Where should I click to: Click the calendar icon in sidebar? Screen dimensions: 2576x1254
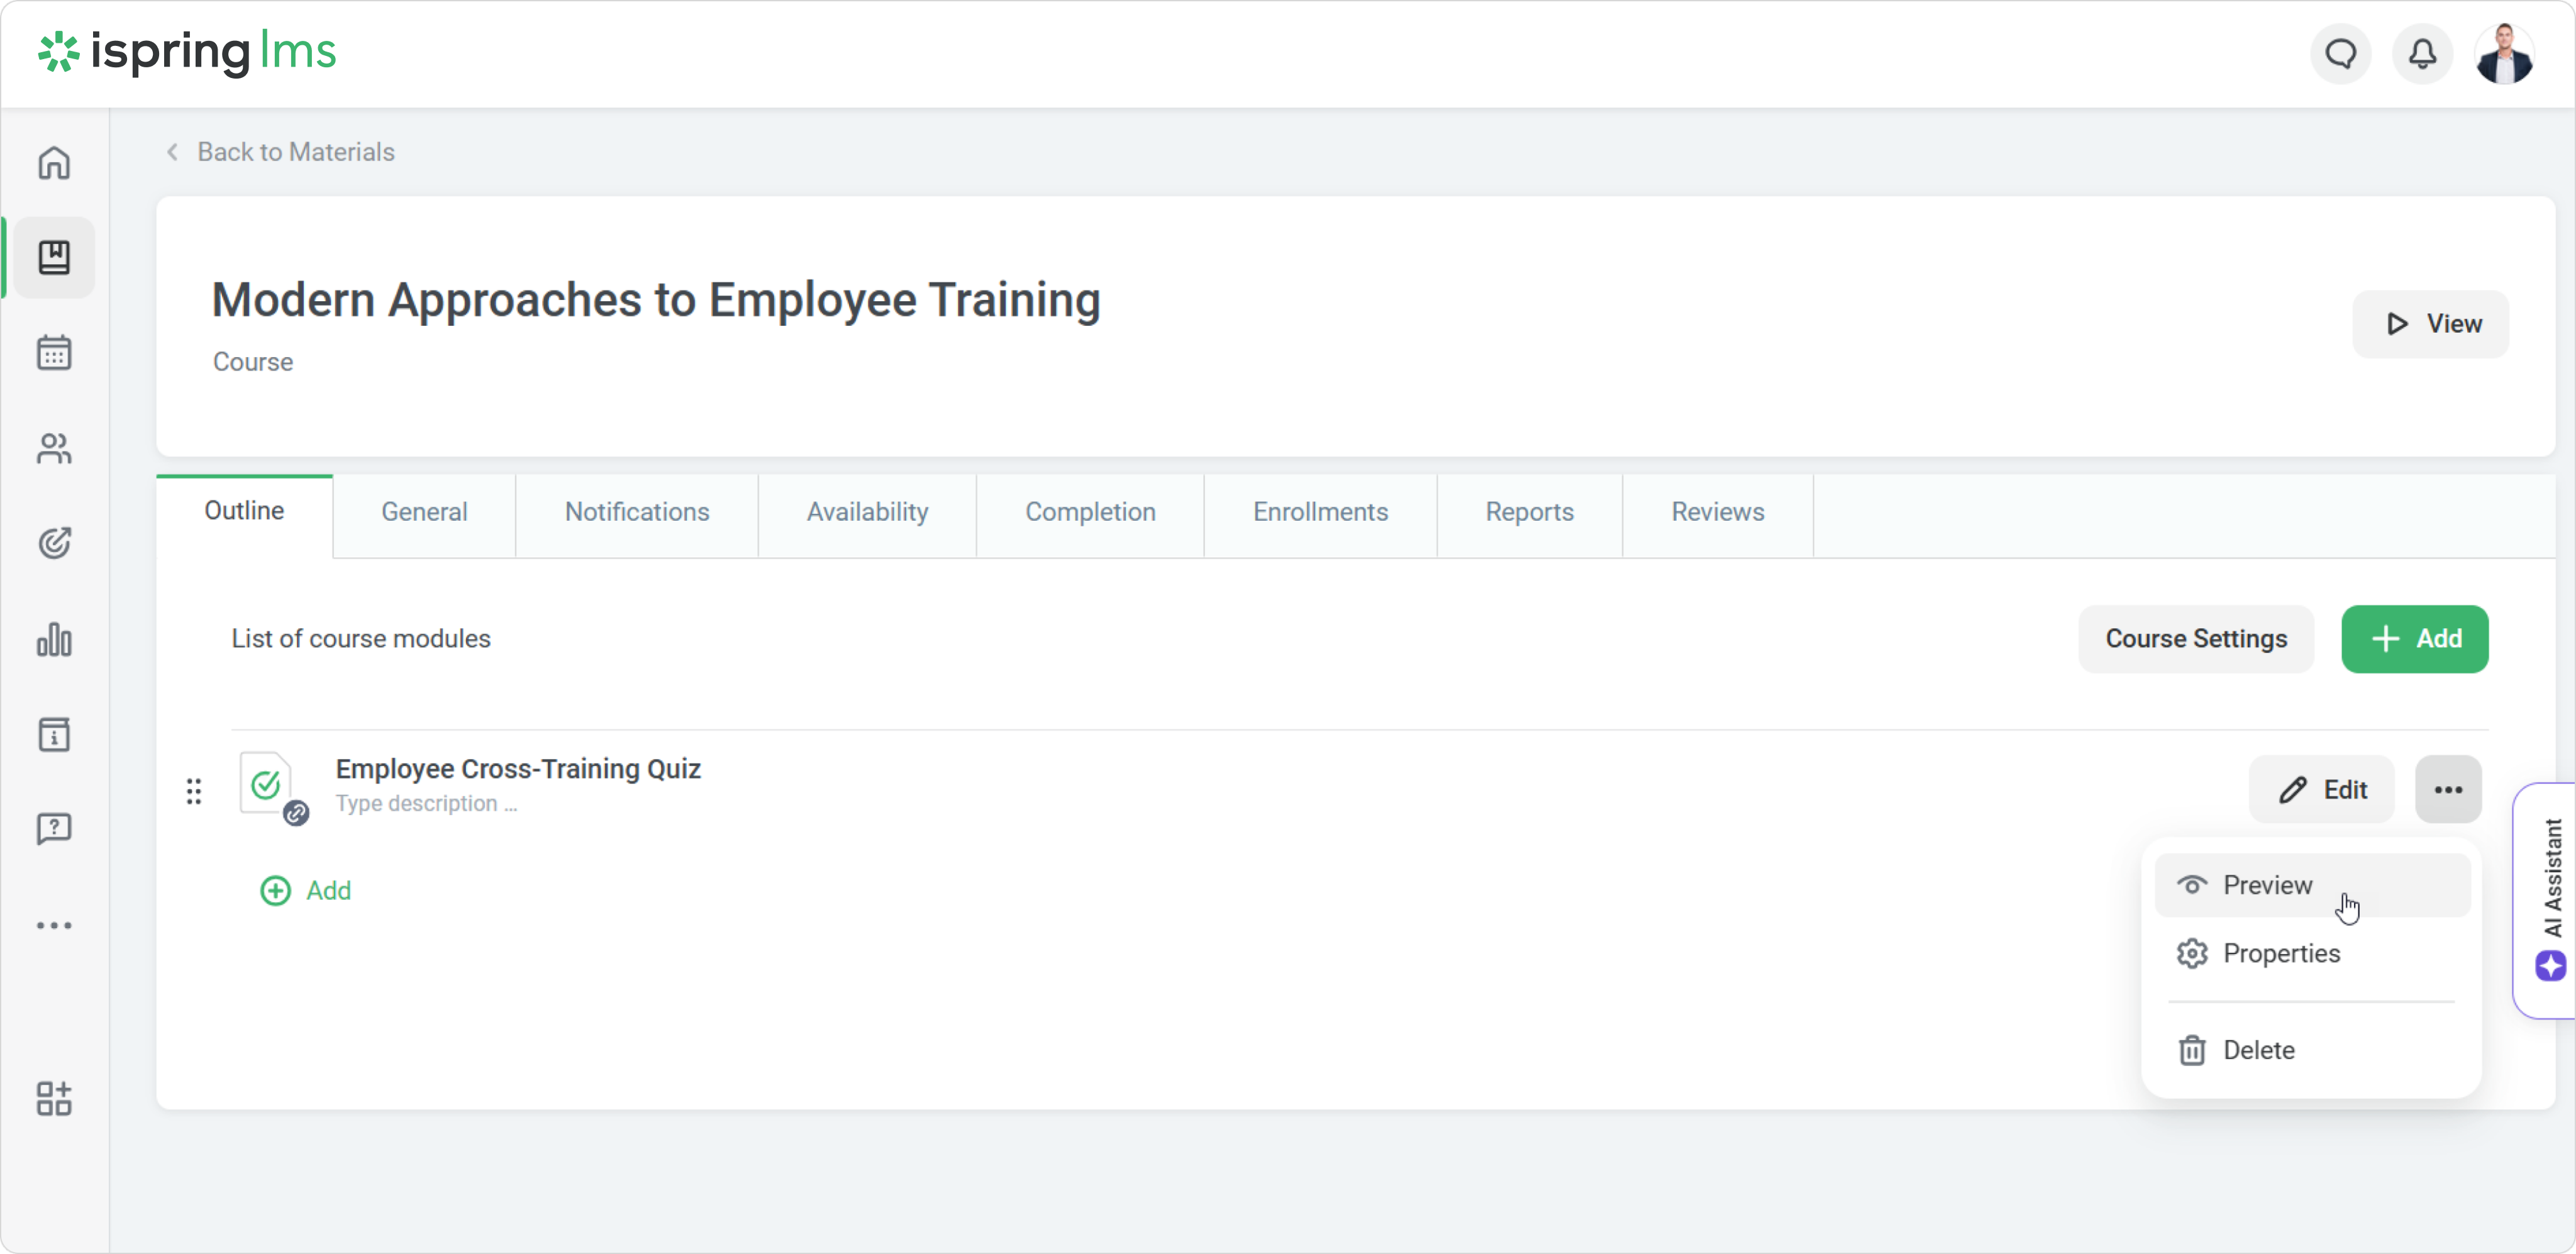point(54,353)
